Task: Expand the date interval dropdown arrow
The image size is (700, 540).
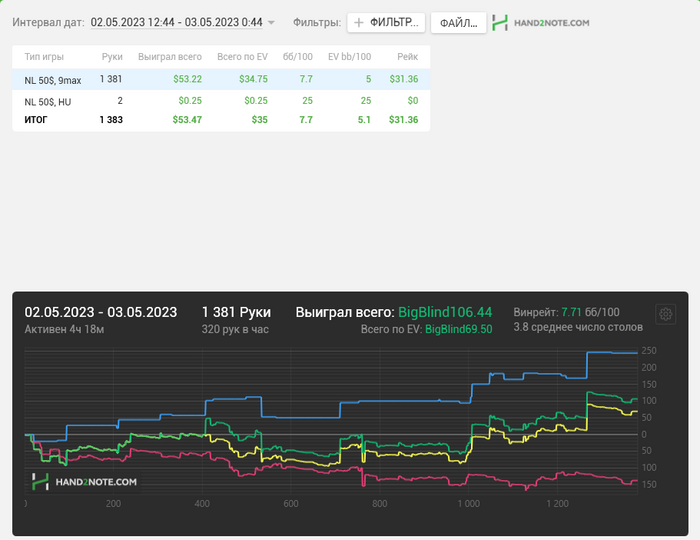Action: (271, 22)
